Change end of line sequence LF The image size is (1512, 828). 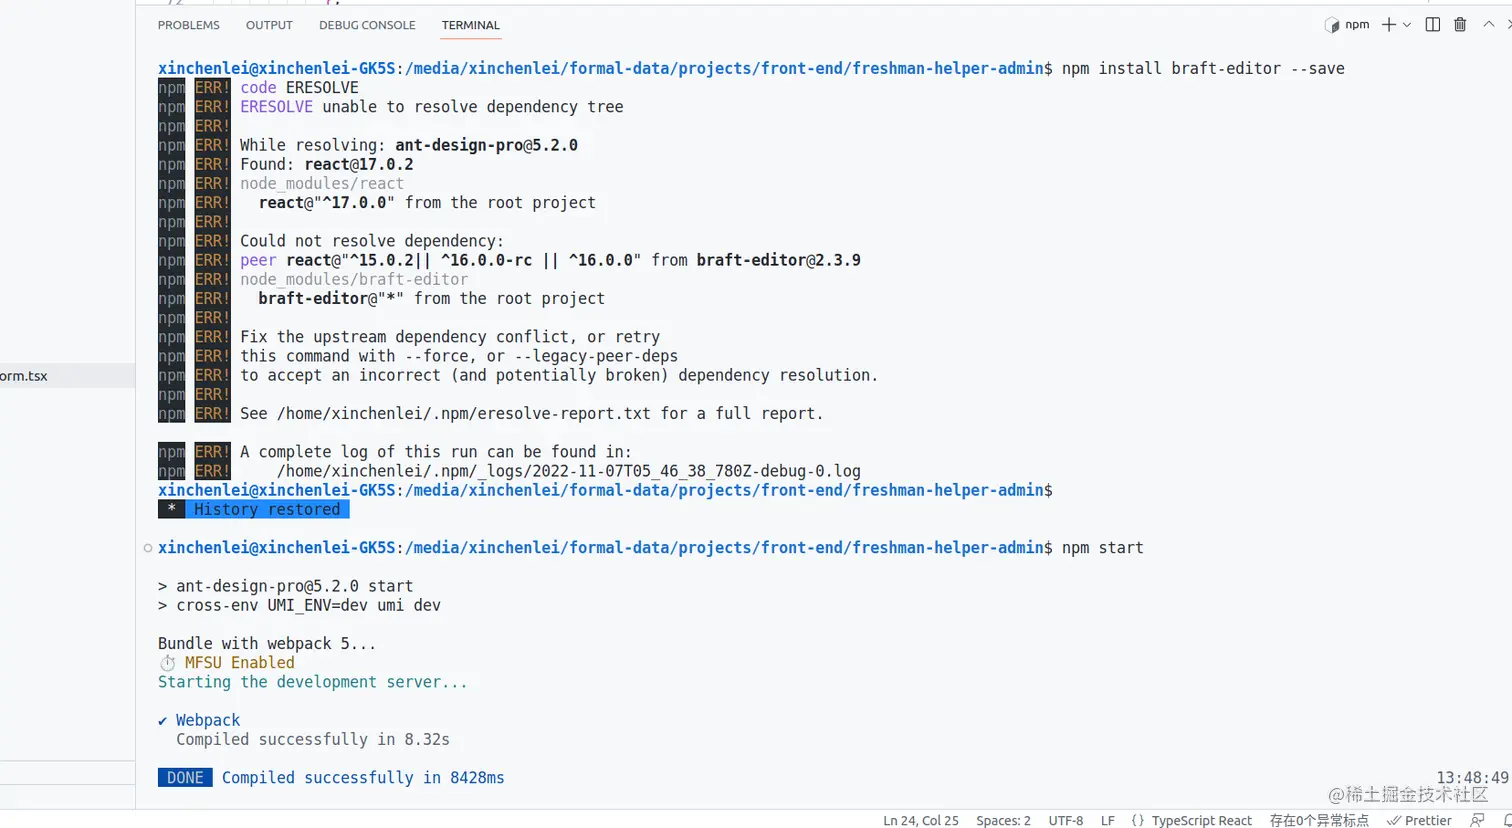[1107, 820]
